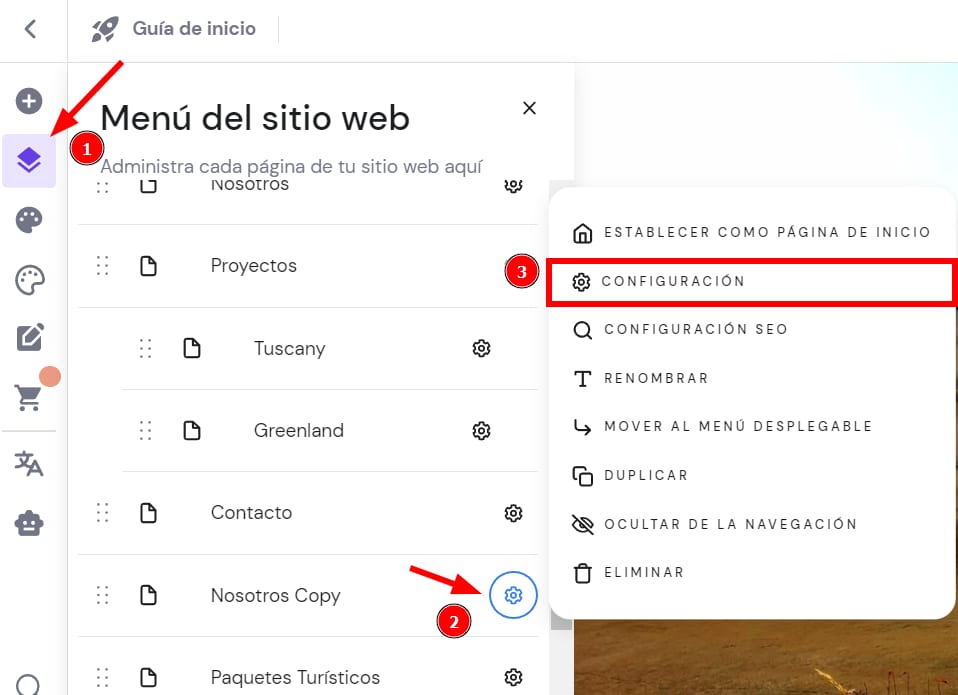Open the pages and navigation layers icon
Image resolution: width=958 pixels, height=695 pixels.
pyautogui.click(x=29, y=160)
